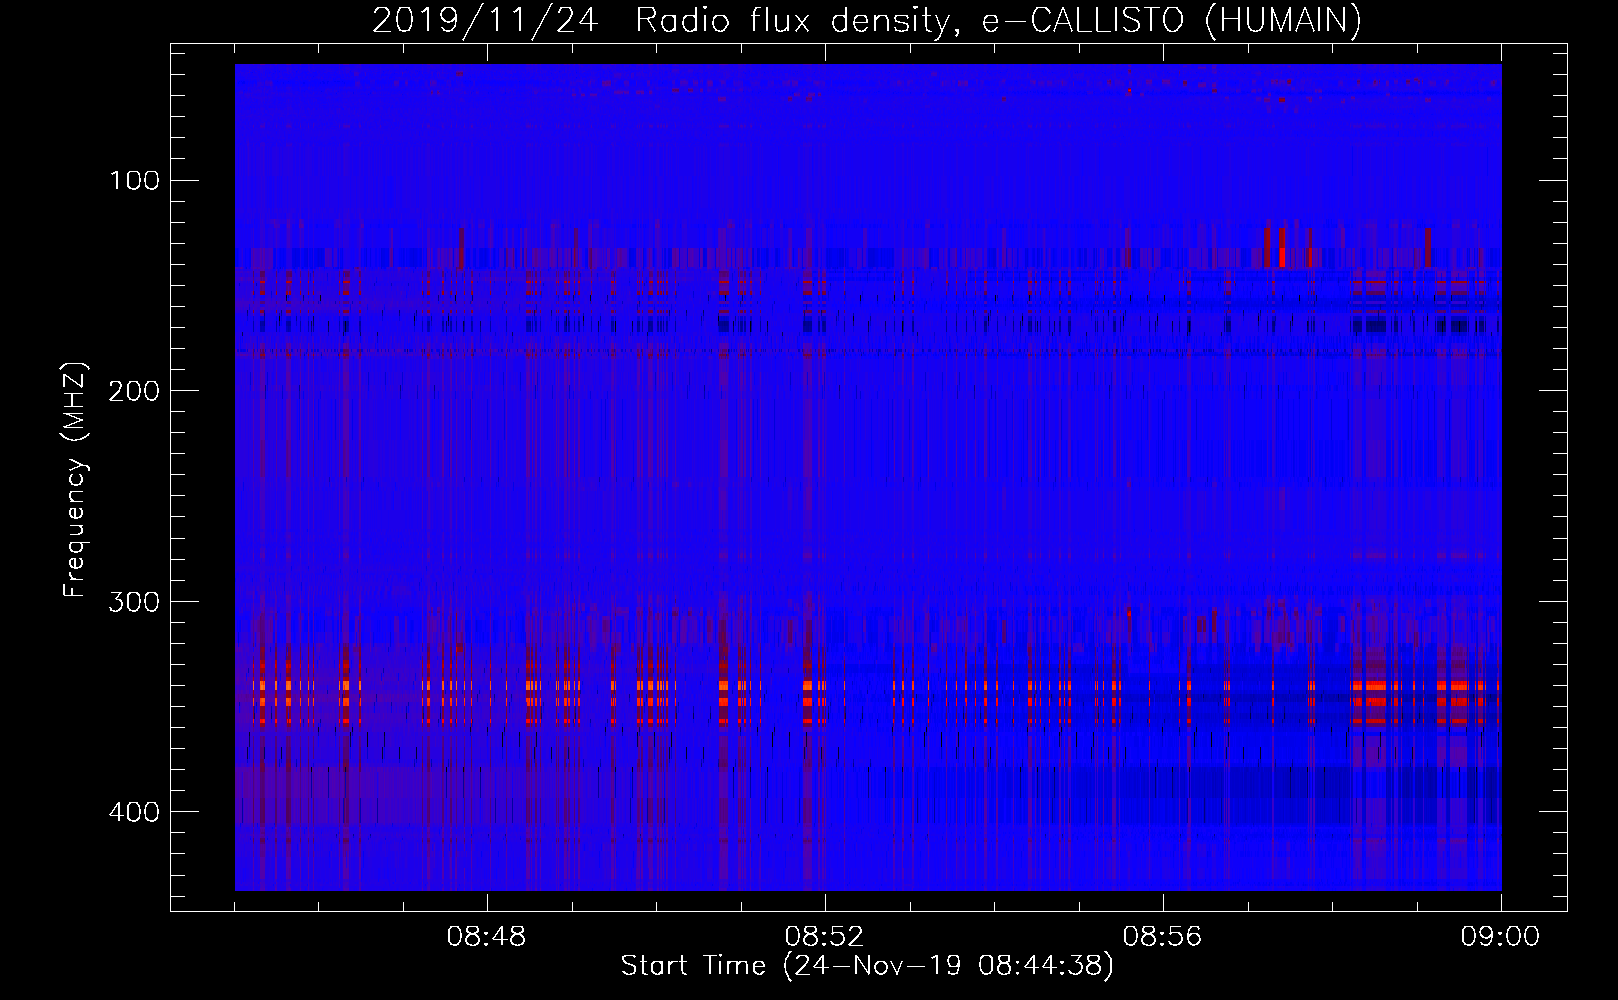
Task: Click the 08:48 time tick label
Action: (x=486, y=937)
